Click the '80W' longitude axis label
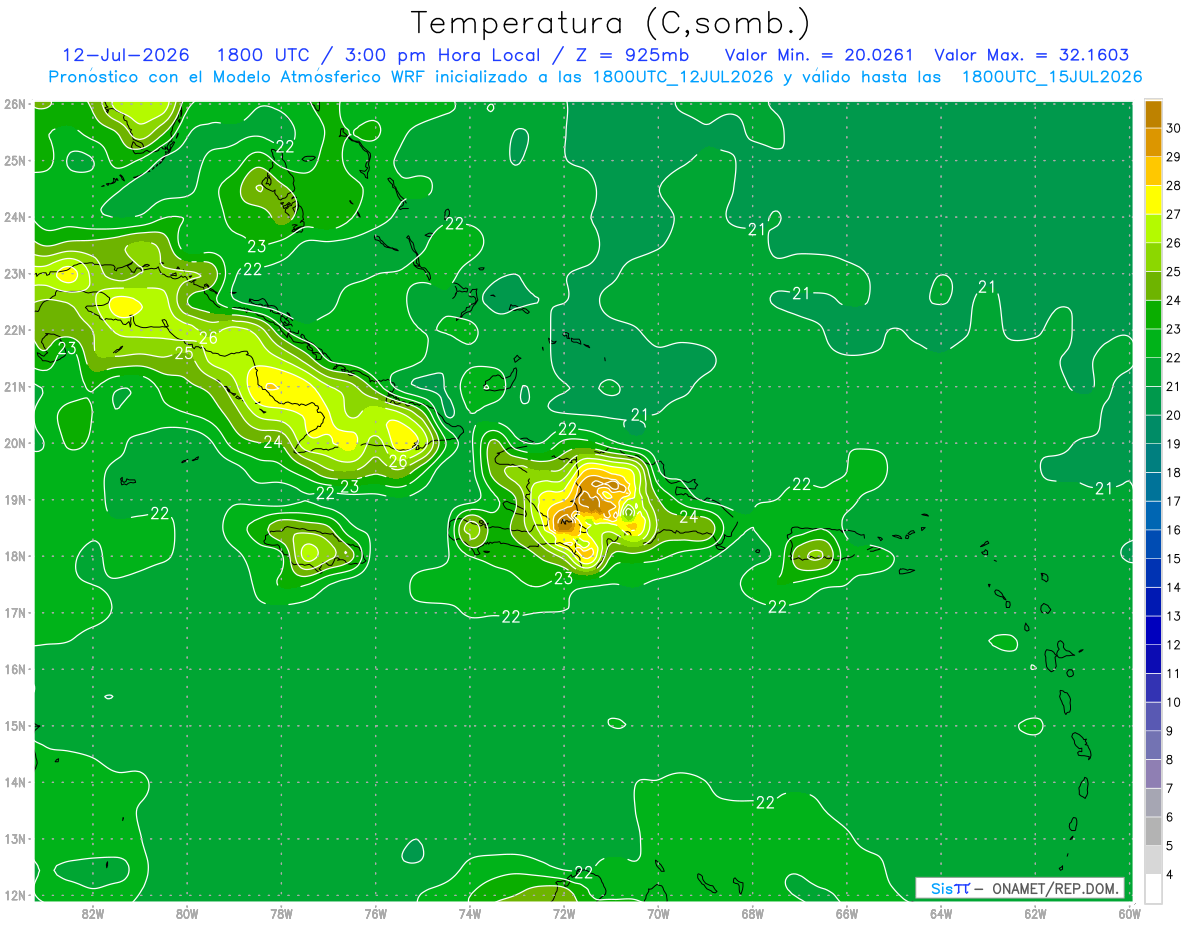Image resolution: width=1200 pixels, height=927 pixels. (187, 913)
